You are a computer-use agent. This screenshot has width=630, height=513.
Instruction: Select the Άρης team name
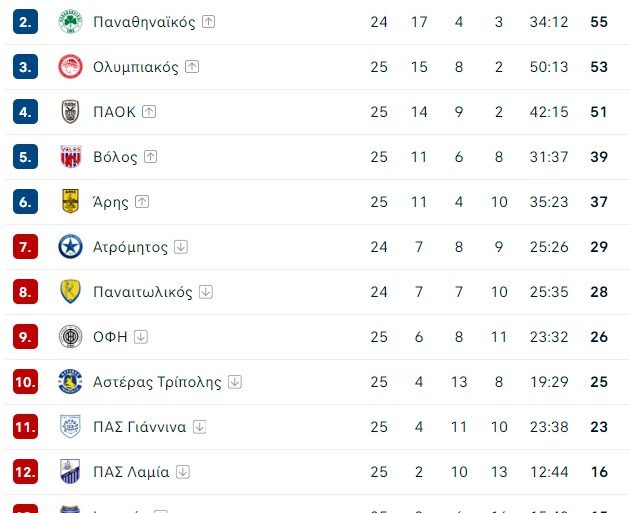click(110, 202)
